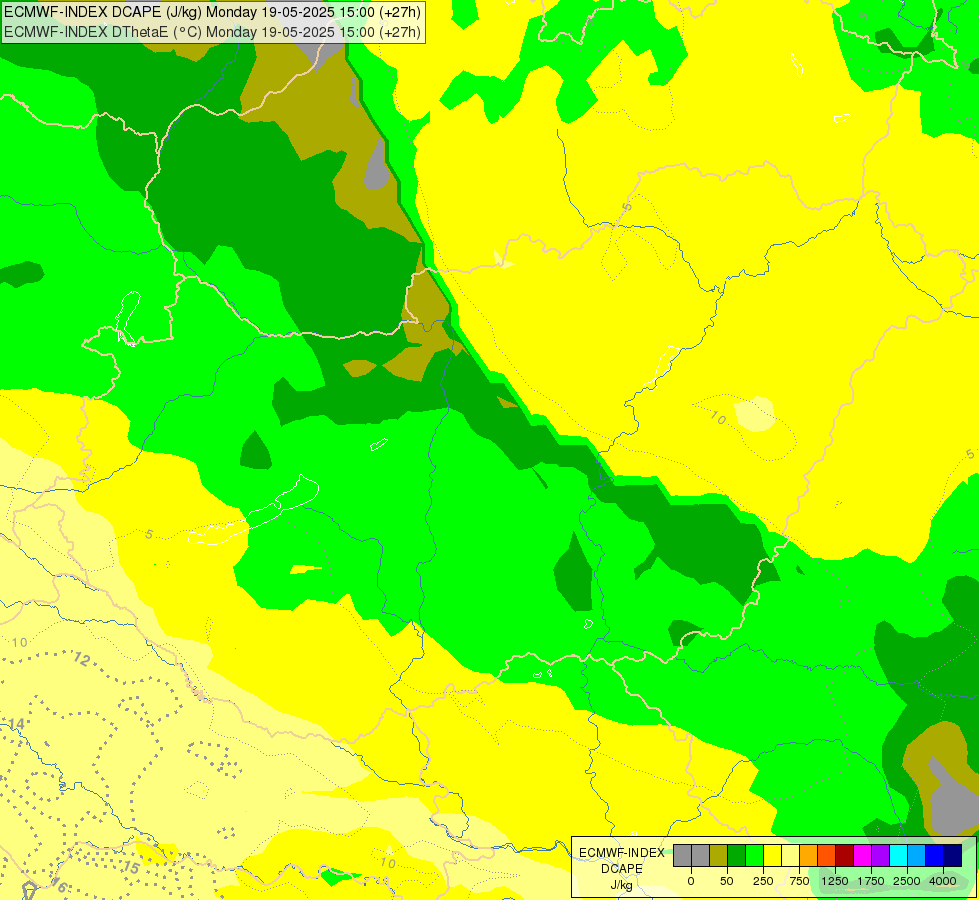This screenshot has width=979, height=900.
Task: Click the vivid yellow legend swatch after 250
Action: tap(772, 856)
